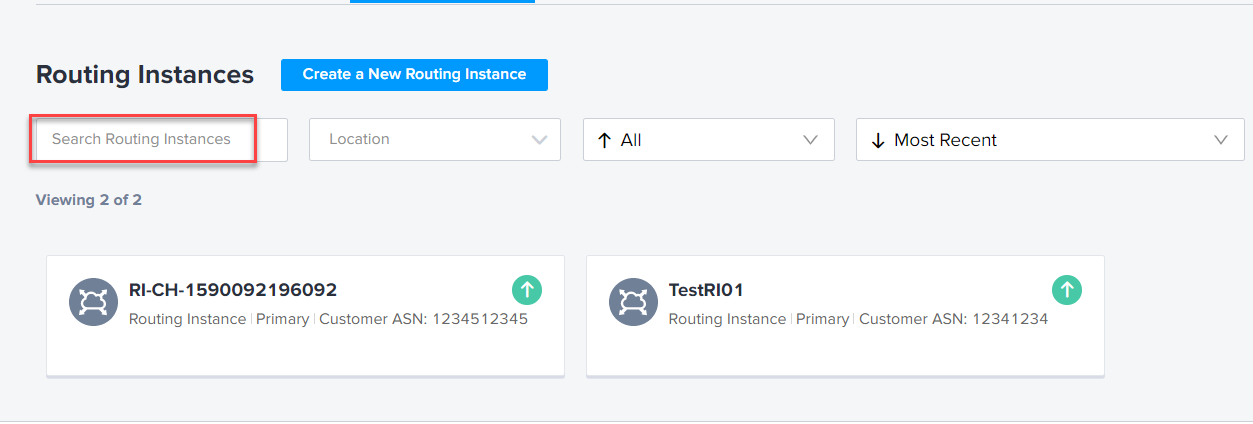Expand the Location dropdown chevron
The image size is (1253, 424).
[x=541, y=140]
